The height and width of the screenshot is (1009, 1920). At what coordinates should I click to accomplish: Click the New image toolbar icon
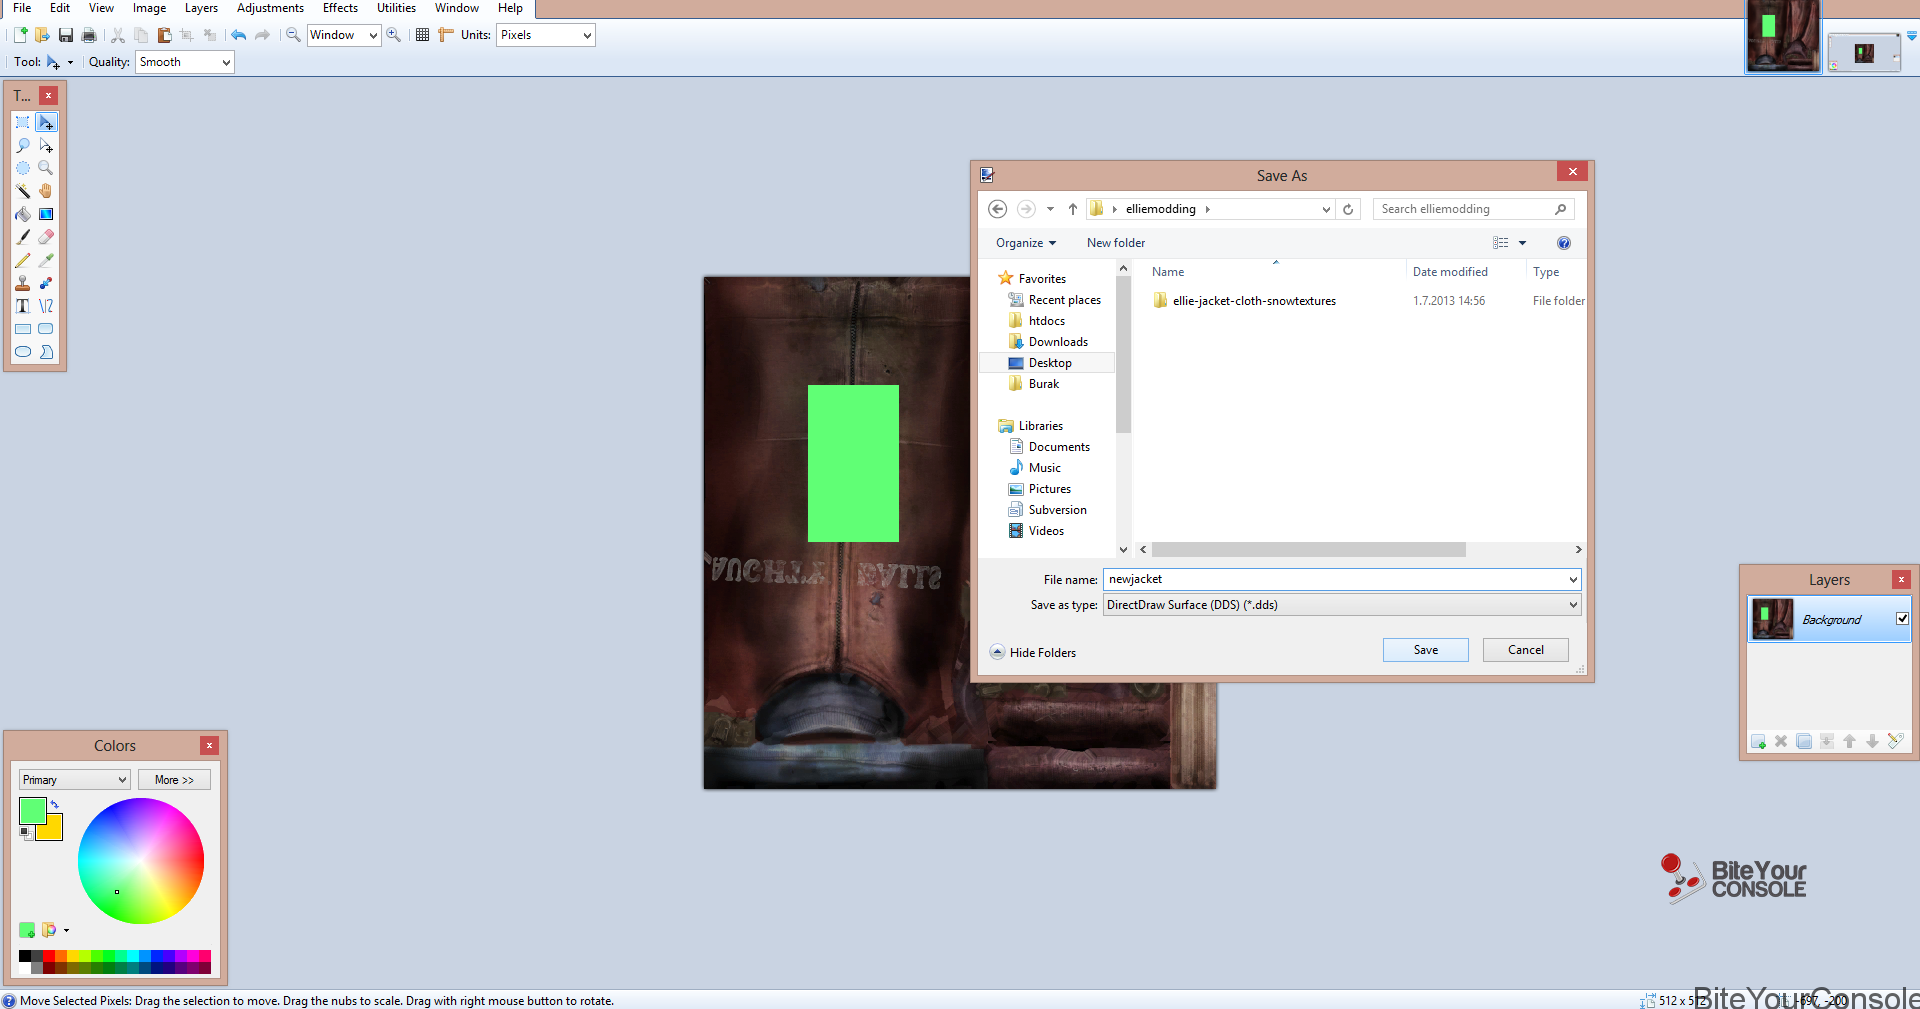click(x=20, y=35)
